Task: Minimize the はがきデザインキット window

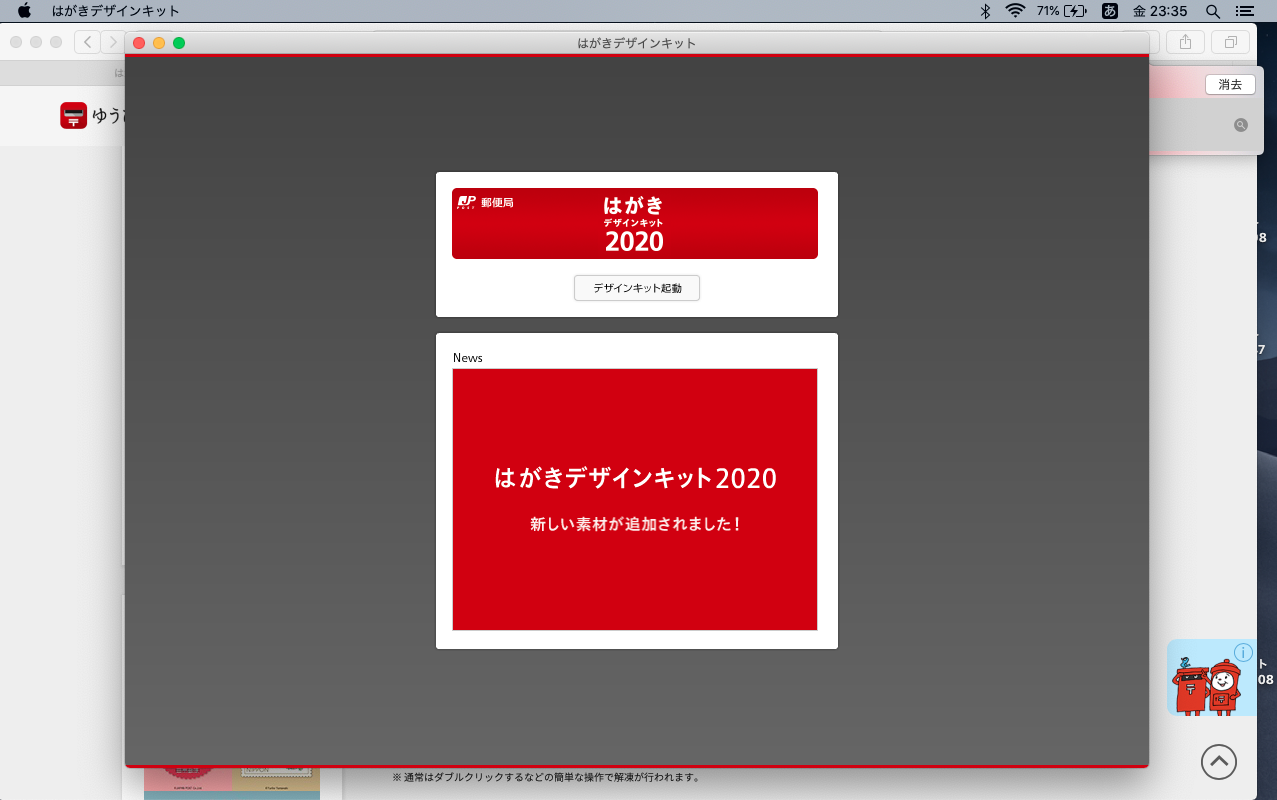Action: point(159,43)
